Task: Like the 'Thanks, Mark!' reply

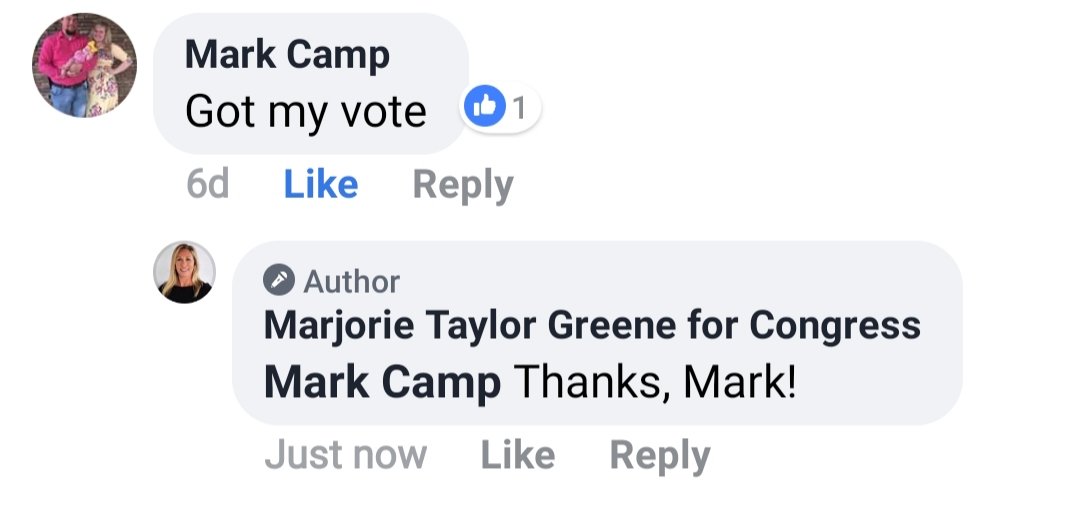Action: 518,455
